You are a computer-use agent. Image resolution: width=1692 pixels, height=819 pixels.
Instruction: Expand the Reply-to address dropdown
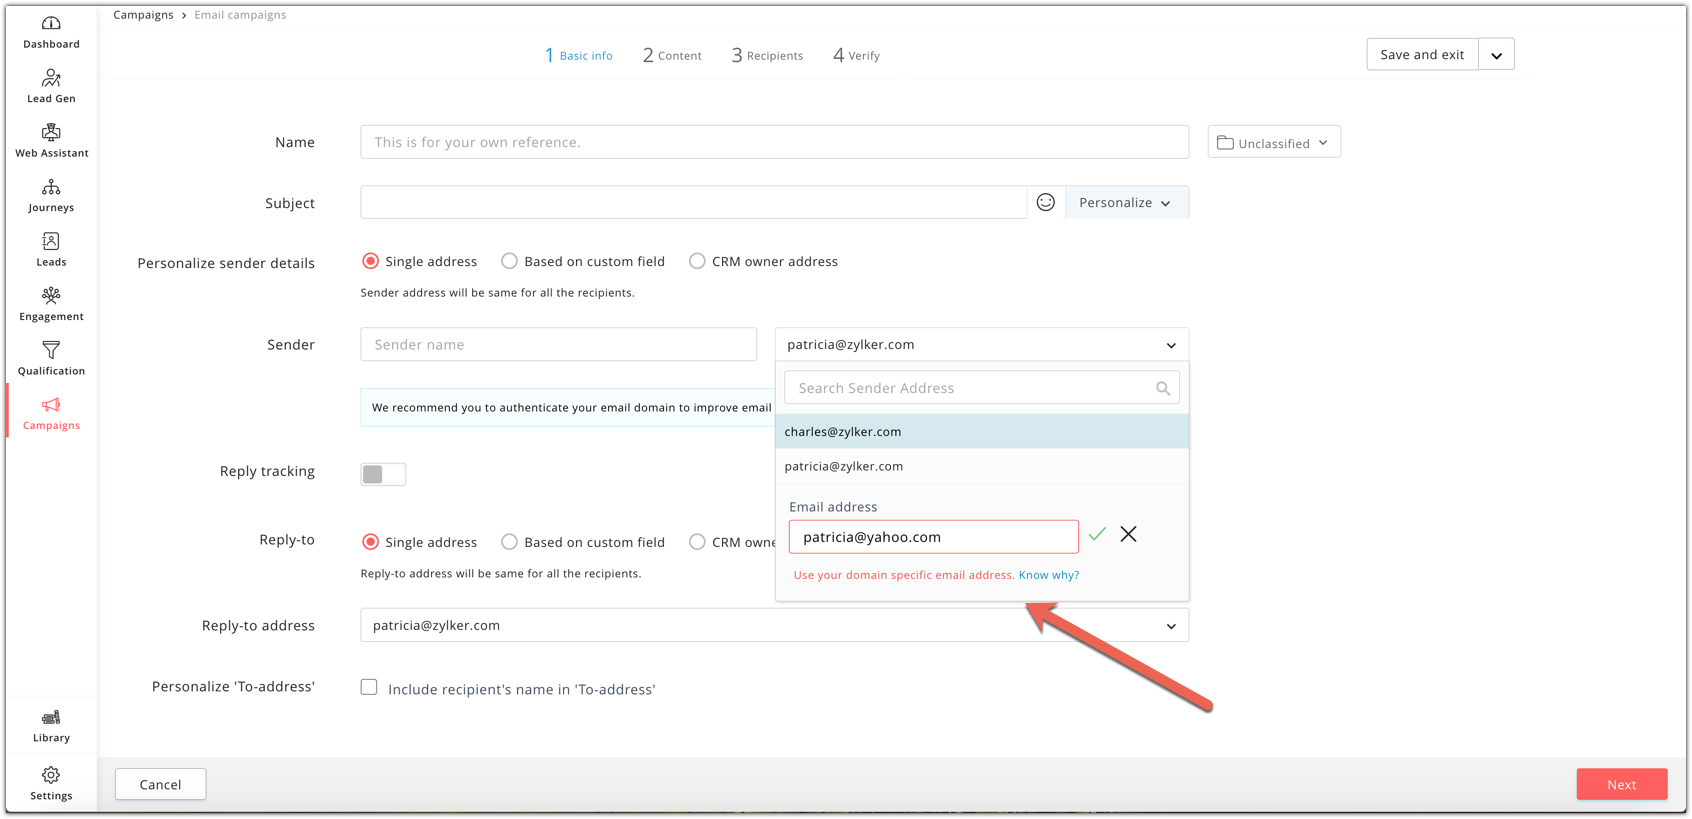(1170, 626)
